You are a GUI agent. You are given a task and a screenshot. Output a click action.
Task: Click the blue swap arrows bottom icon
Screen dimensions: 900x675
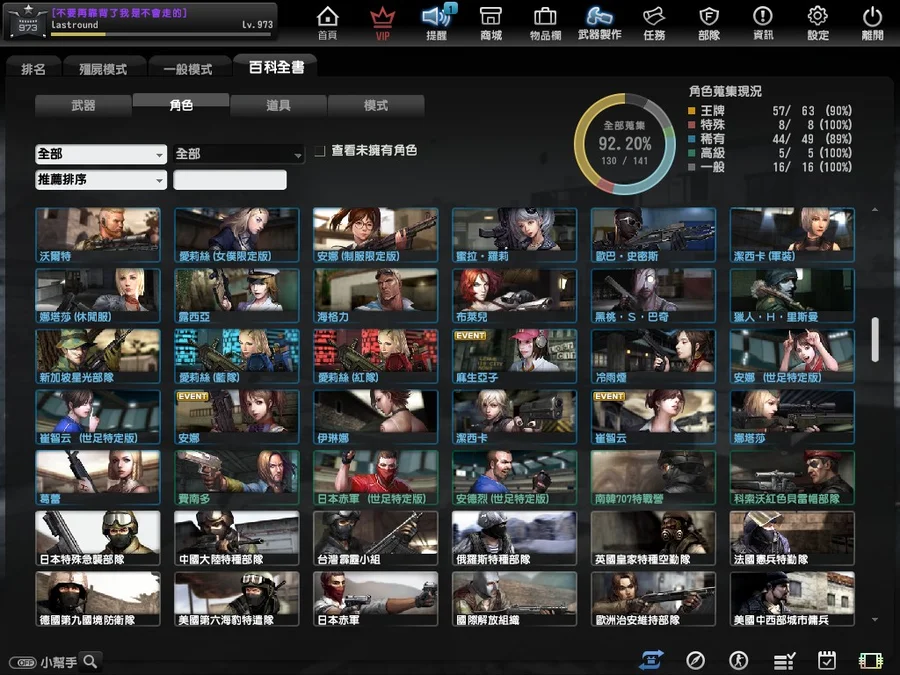651,661
